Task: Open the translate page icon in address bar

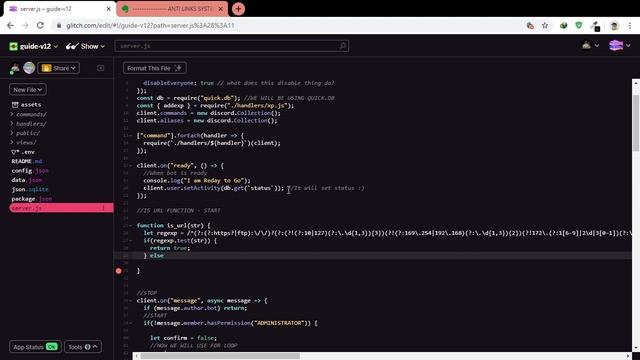Action: click(x=530, y=26)
